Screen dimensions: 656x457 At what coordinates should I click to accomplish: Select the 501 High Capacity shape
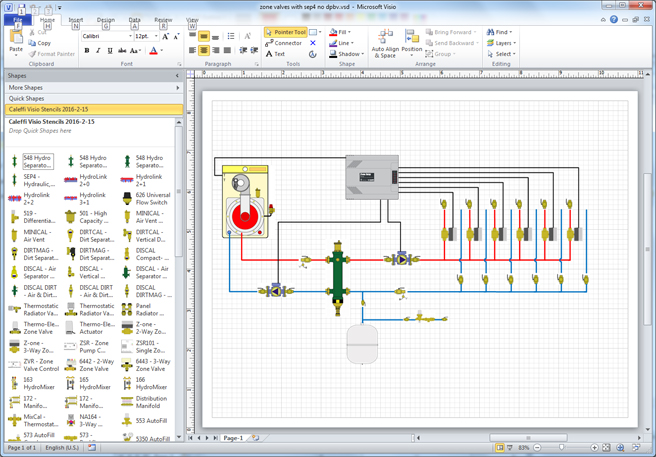click(x=87, y=217)
